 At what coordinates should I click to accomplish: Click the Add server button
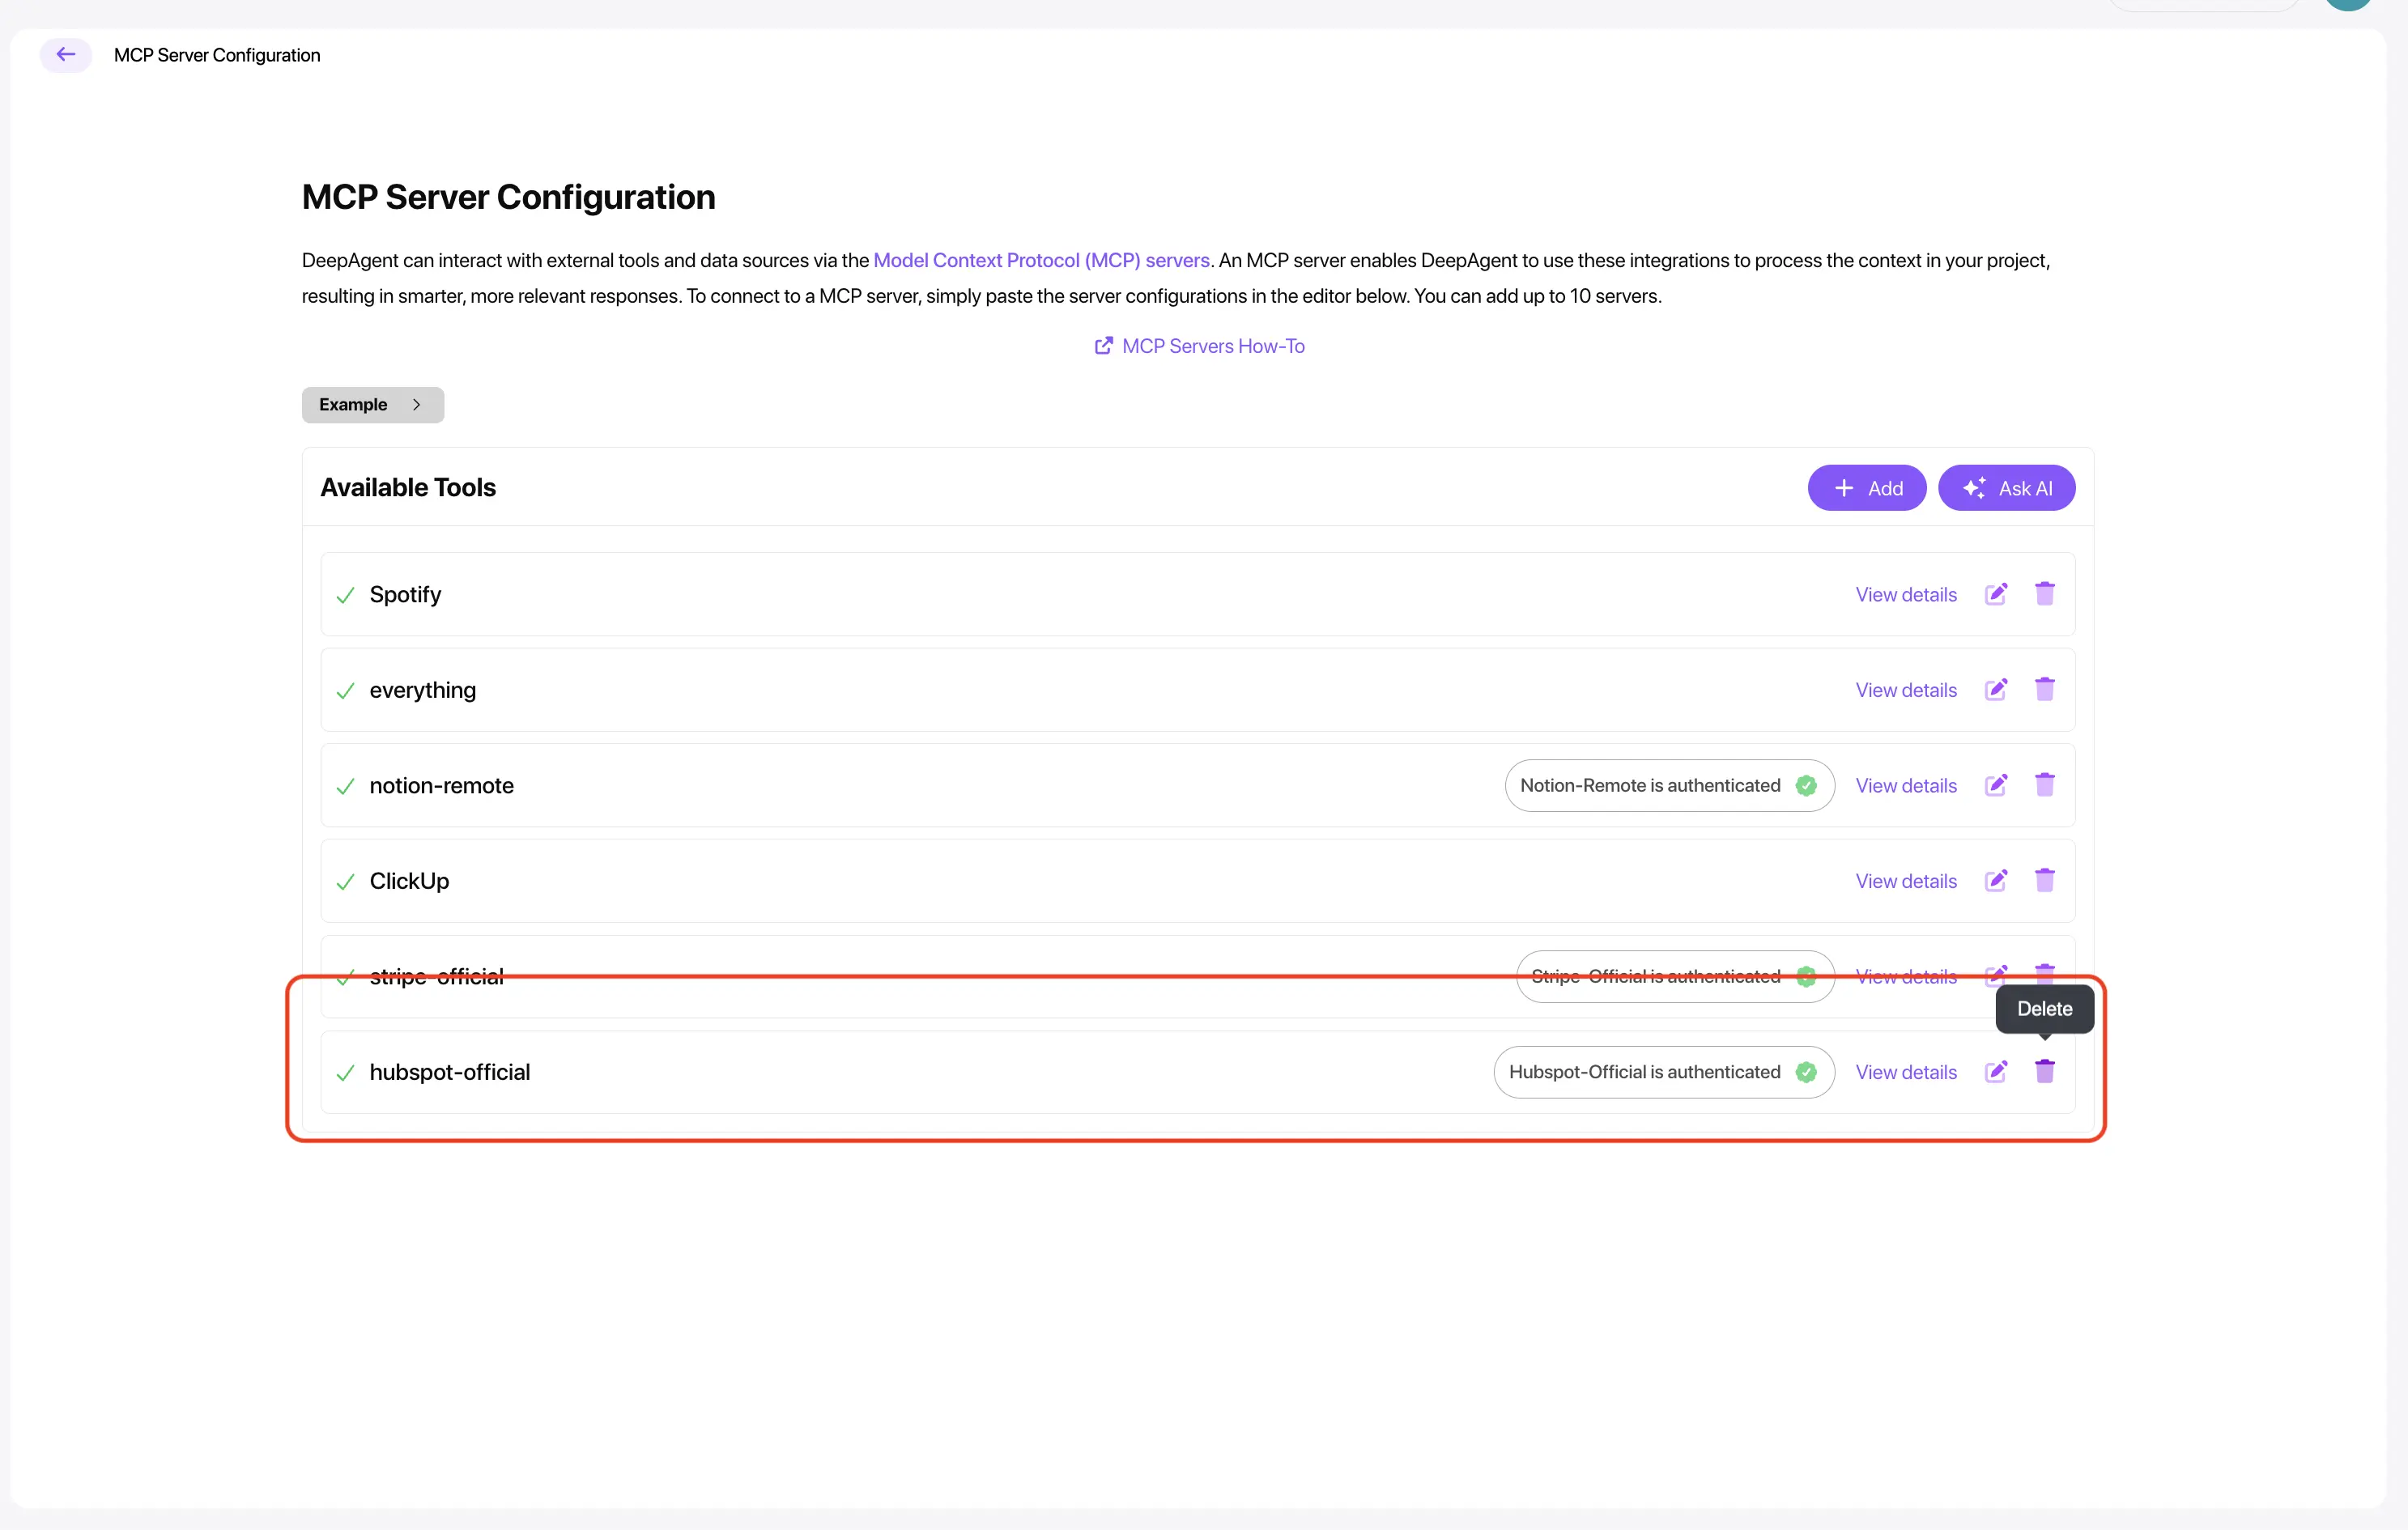[1866, 488]
